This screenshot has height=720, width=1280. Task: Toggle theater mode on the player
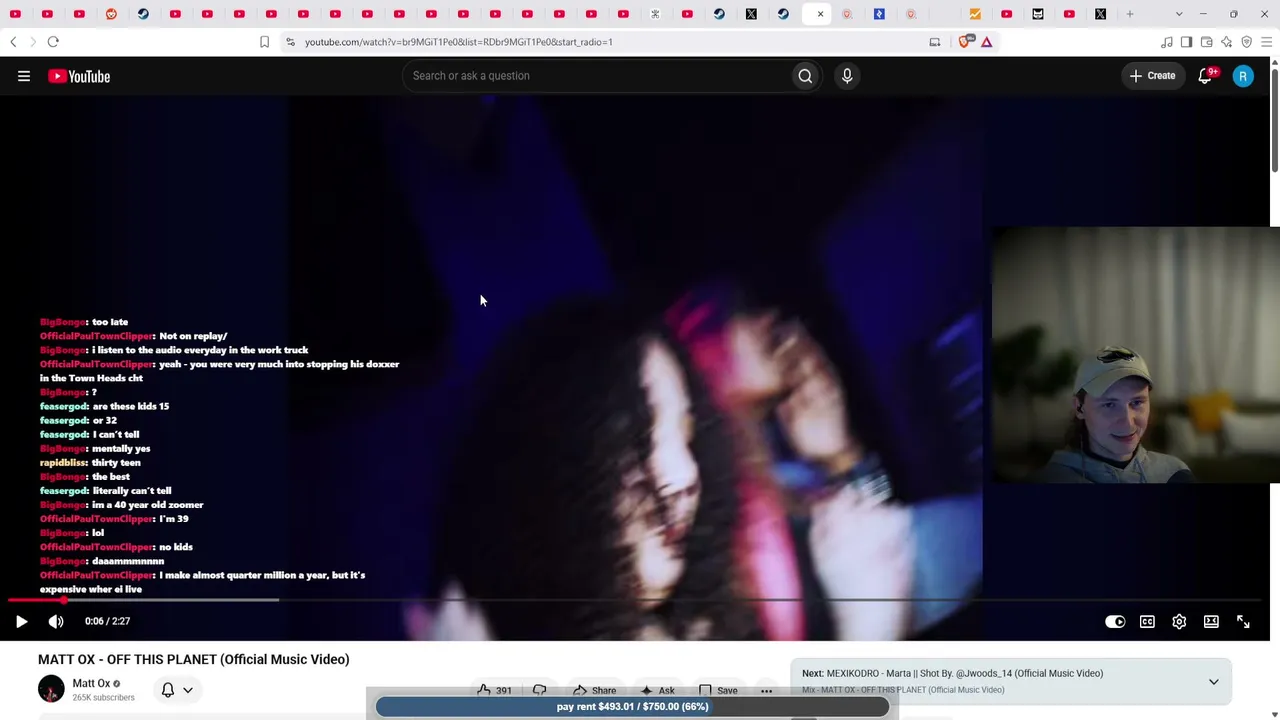(x=1211, y=622)
